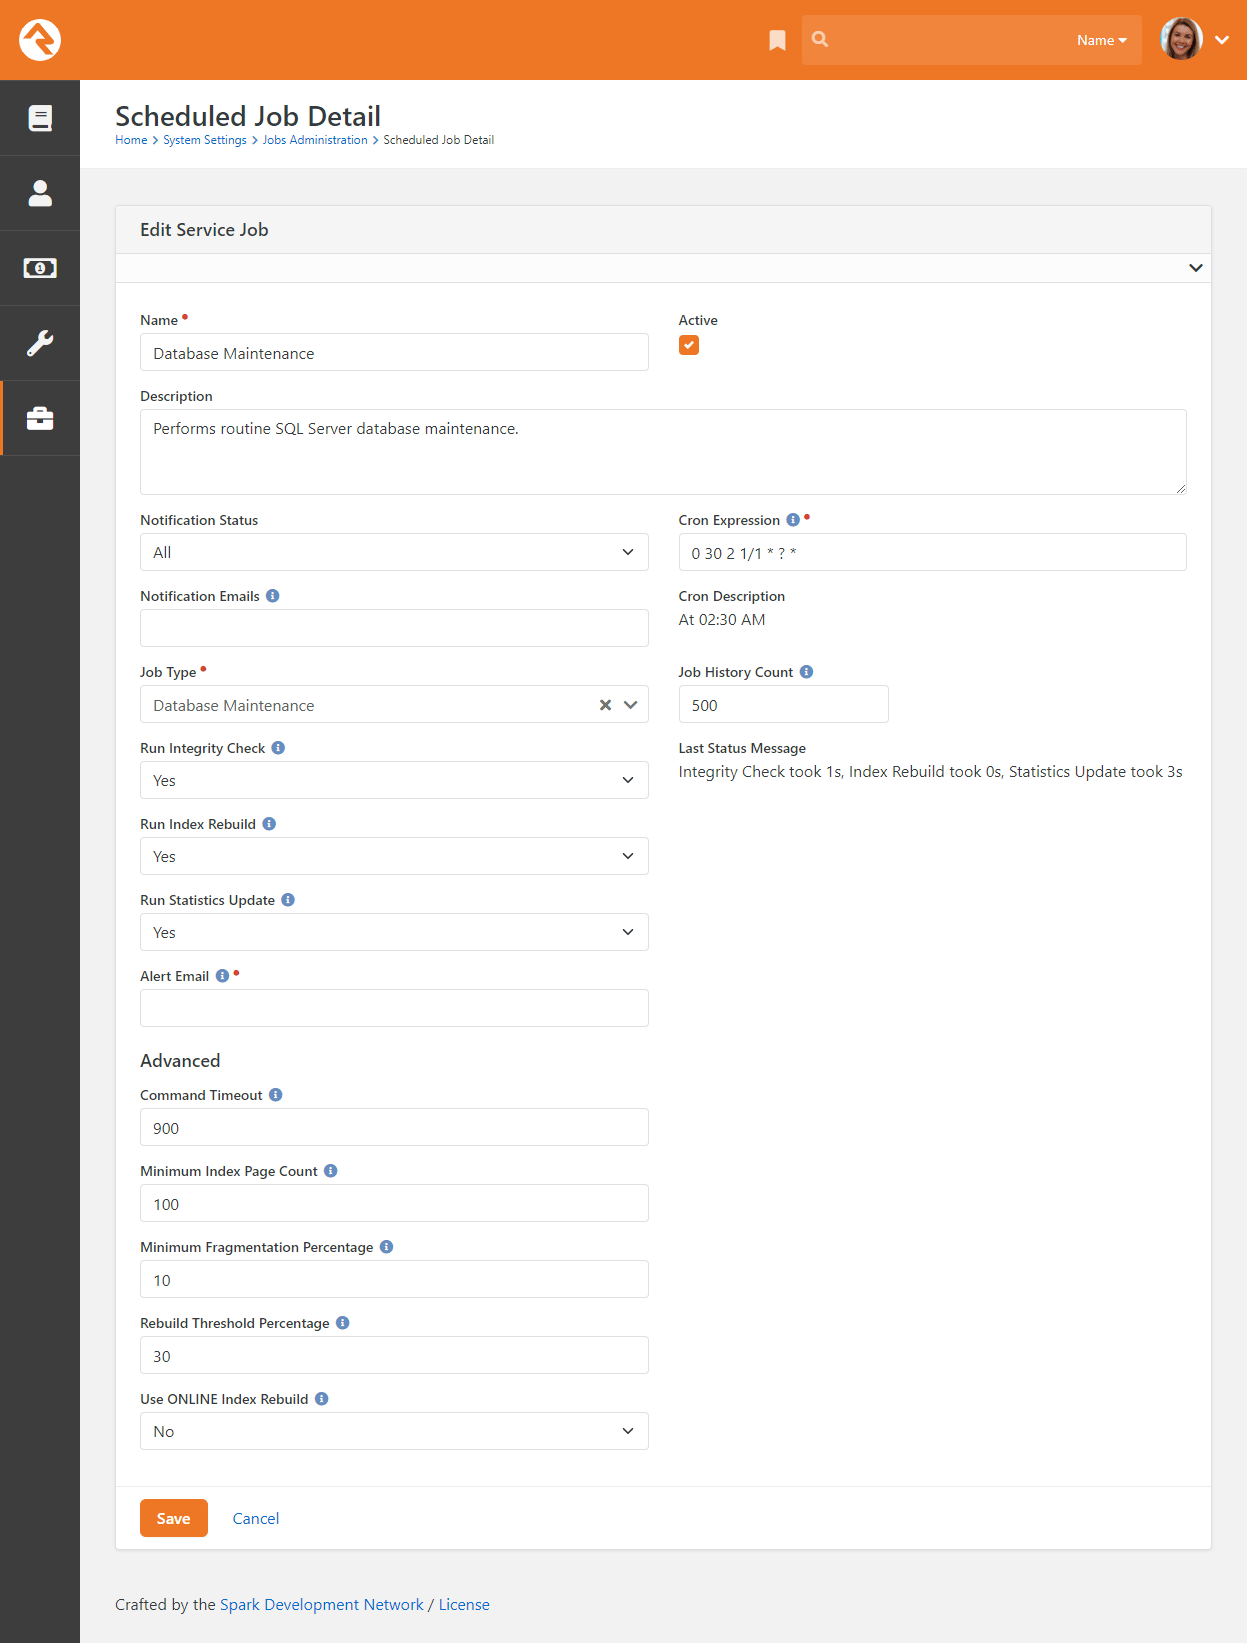Image resolution: width=1247 pixels, height=1643 pixels.
Task: Open the Run Integrity Check dropdown
Action: click(394, 780)
